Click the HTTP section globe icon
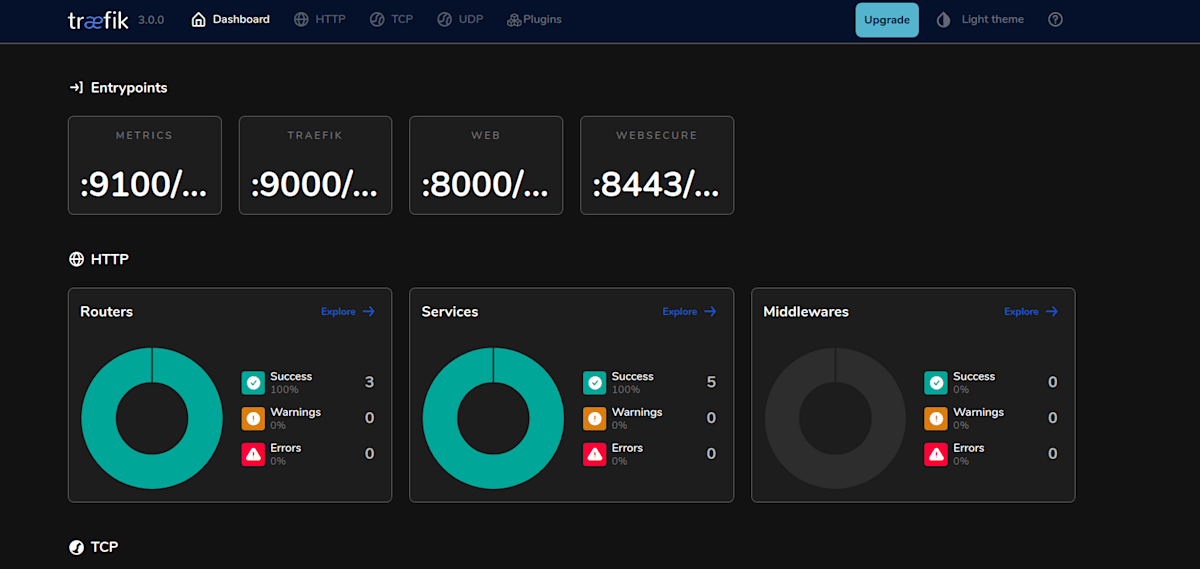 tap(76, 259)
